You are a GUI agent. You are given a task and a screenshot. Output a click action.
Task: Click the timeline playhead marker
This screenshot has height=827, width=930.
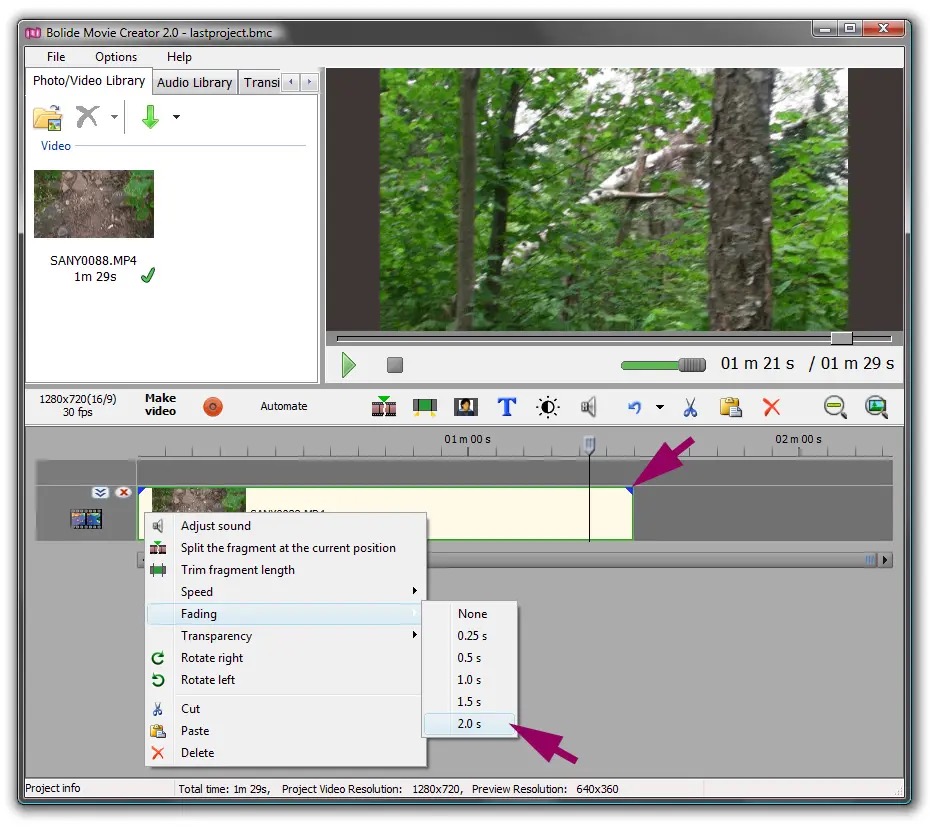[589, 444]
